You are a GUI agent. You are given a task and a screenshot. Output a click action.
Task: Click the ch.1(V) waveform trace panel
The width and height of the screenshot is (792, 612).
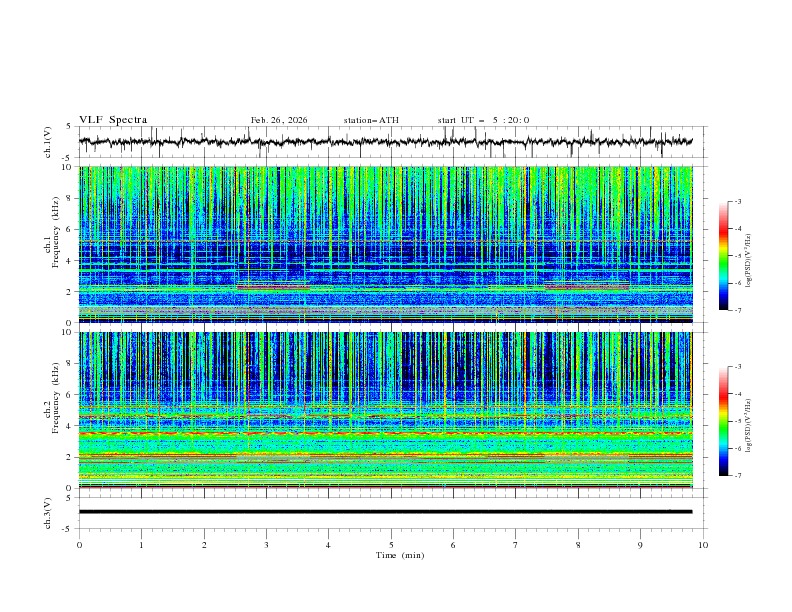390,142
